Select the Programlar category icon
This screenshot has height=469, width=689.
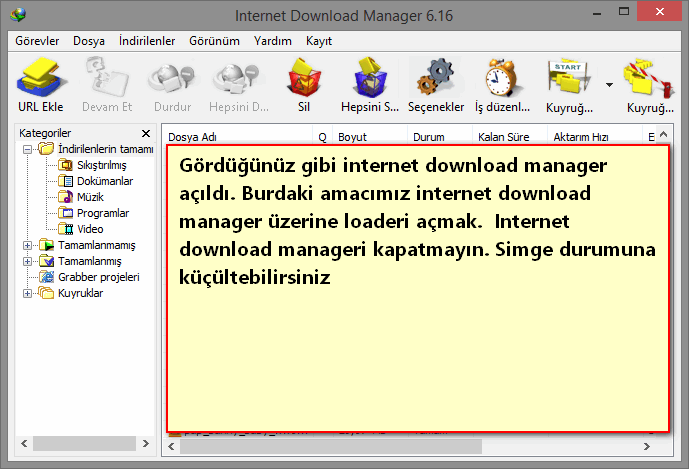coord(65,213)
